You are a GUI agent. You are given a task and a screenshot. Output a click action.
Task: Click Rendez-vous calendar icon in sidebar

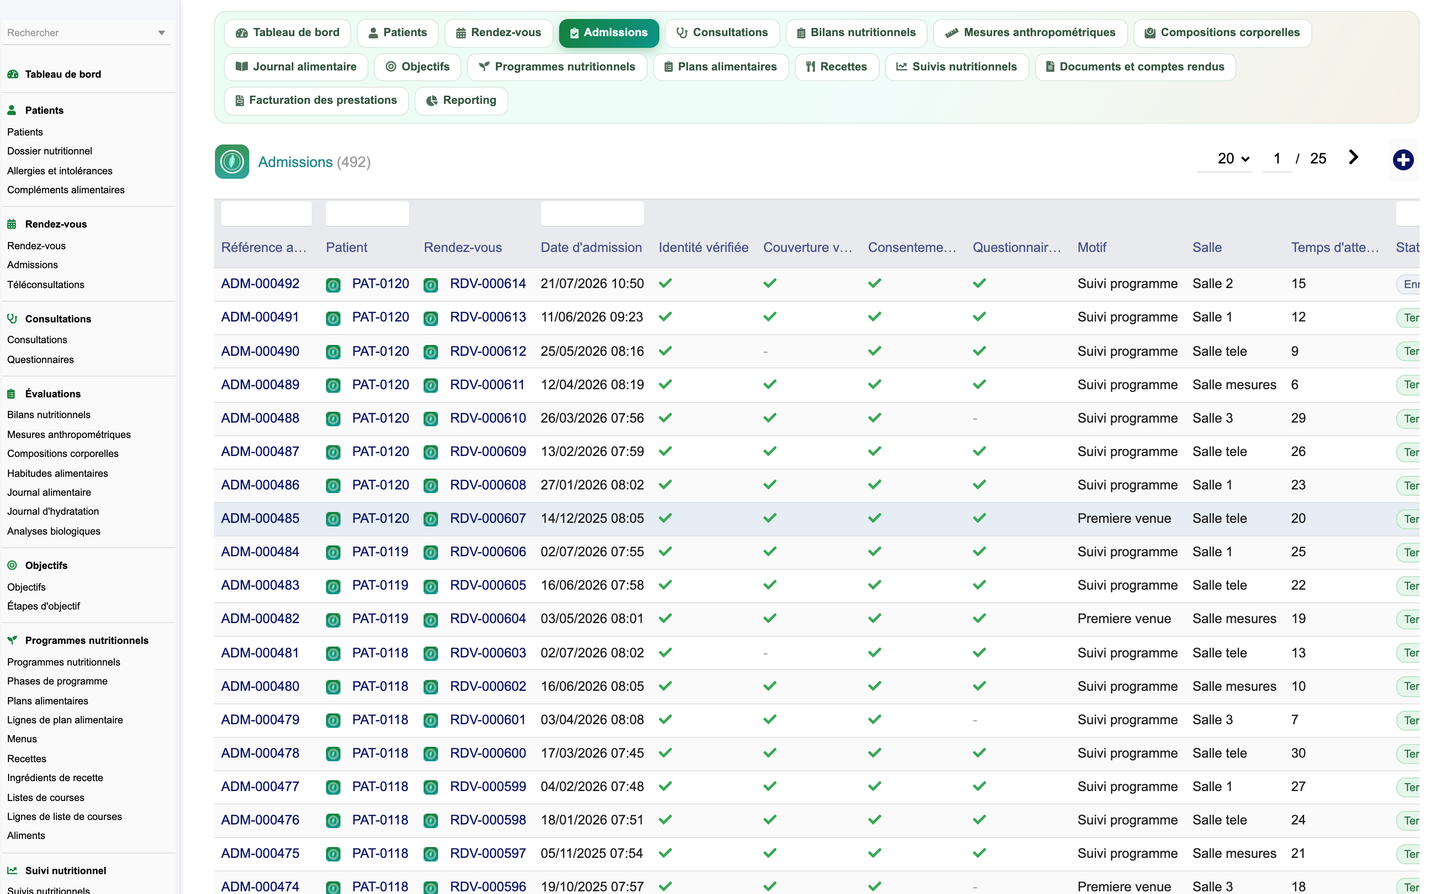(x=12, y=224)
